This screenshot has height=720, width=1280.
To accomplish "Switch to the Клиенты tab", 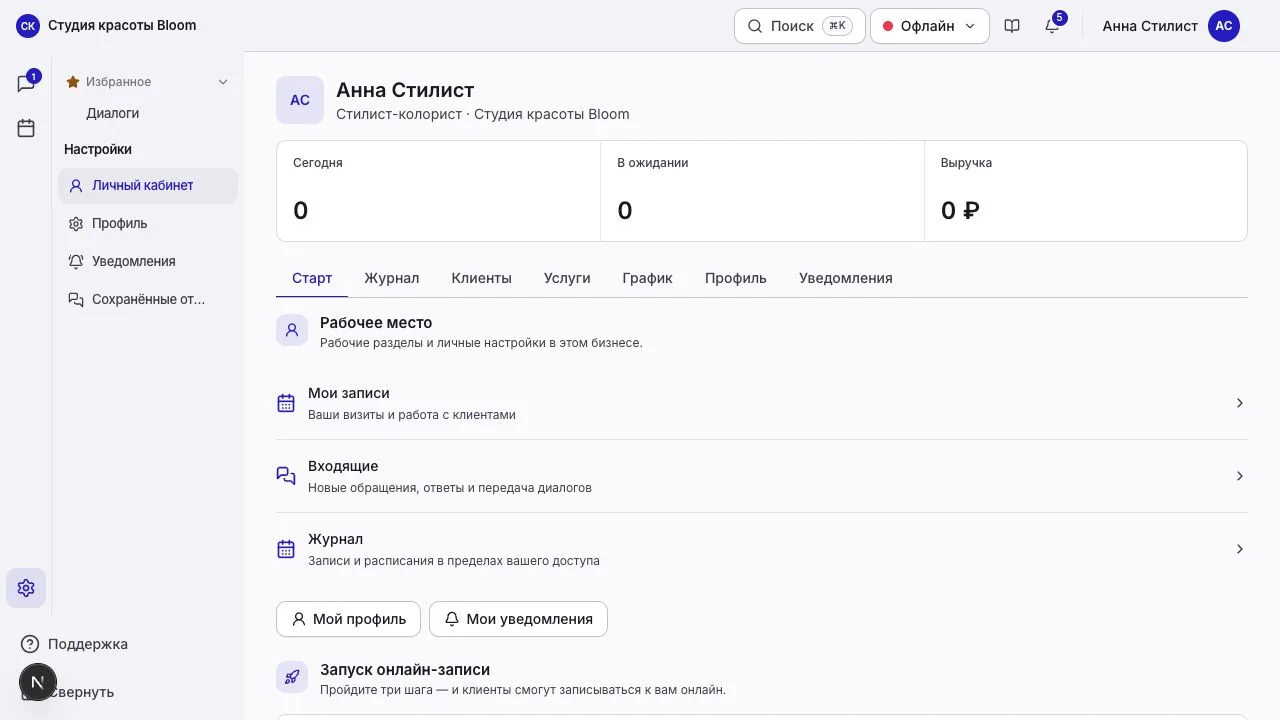I will (481, 278).
